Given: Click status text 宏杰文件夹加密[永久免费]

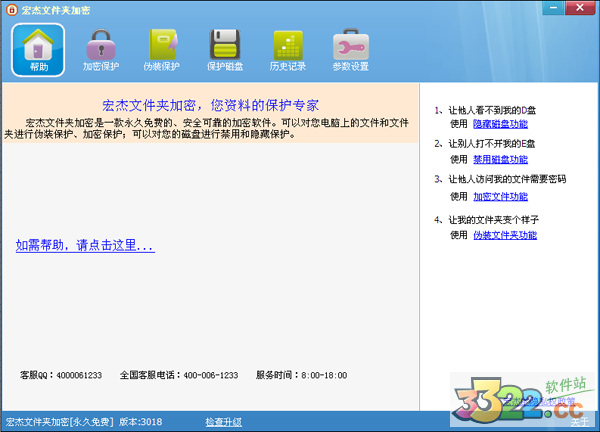Looking at the screenshot, I should (59, 422).
